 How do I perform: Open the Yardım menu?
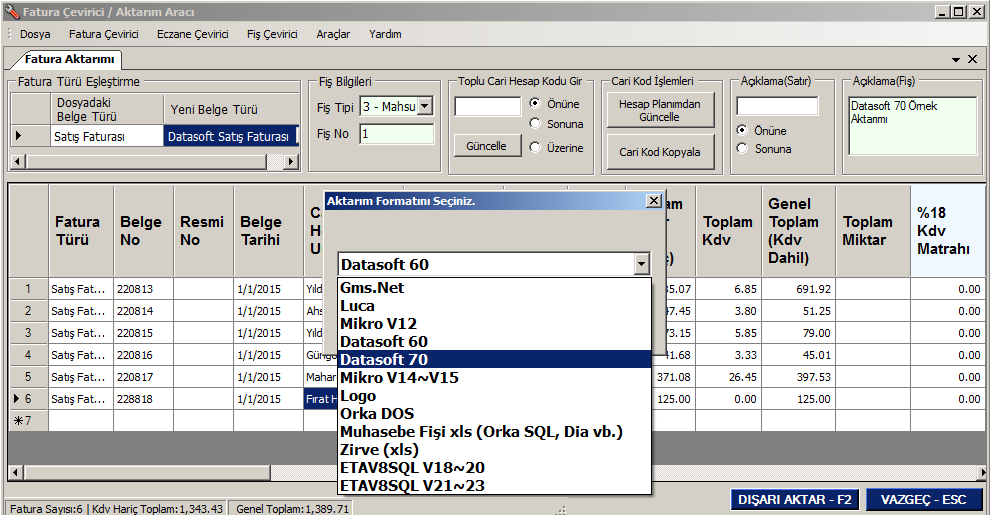(x=385, y=34)
